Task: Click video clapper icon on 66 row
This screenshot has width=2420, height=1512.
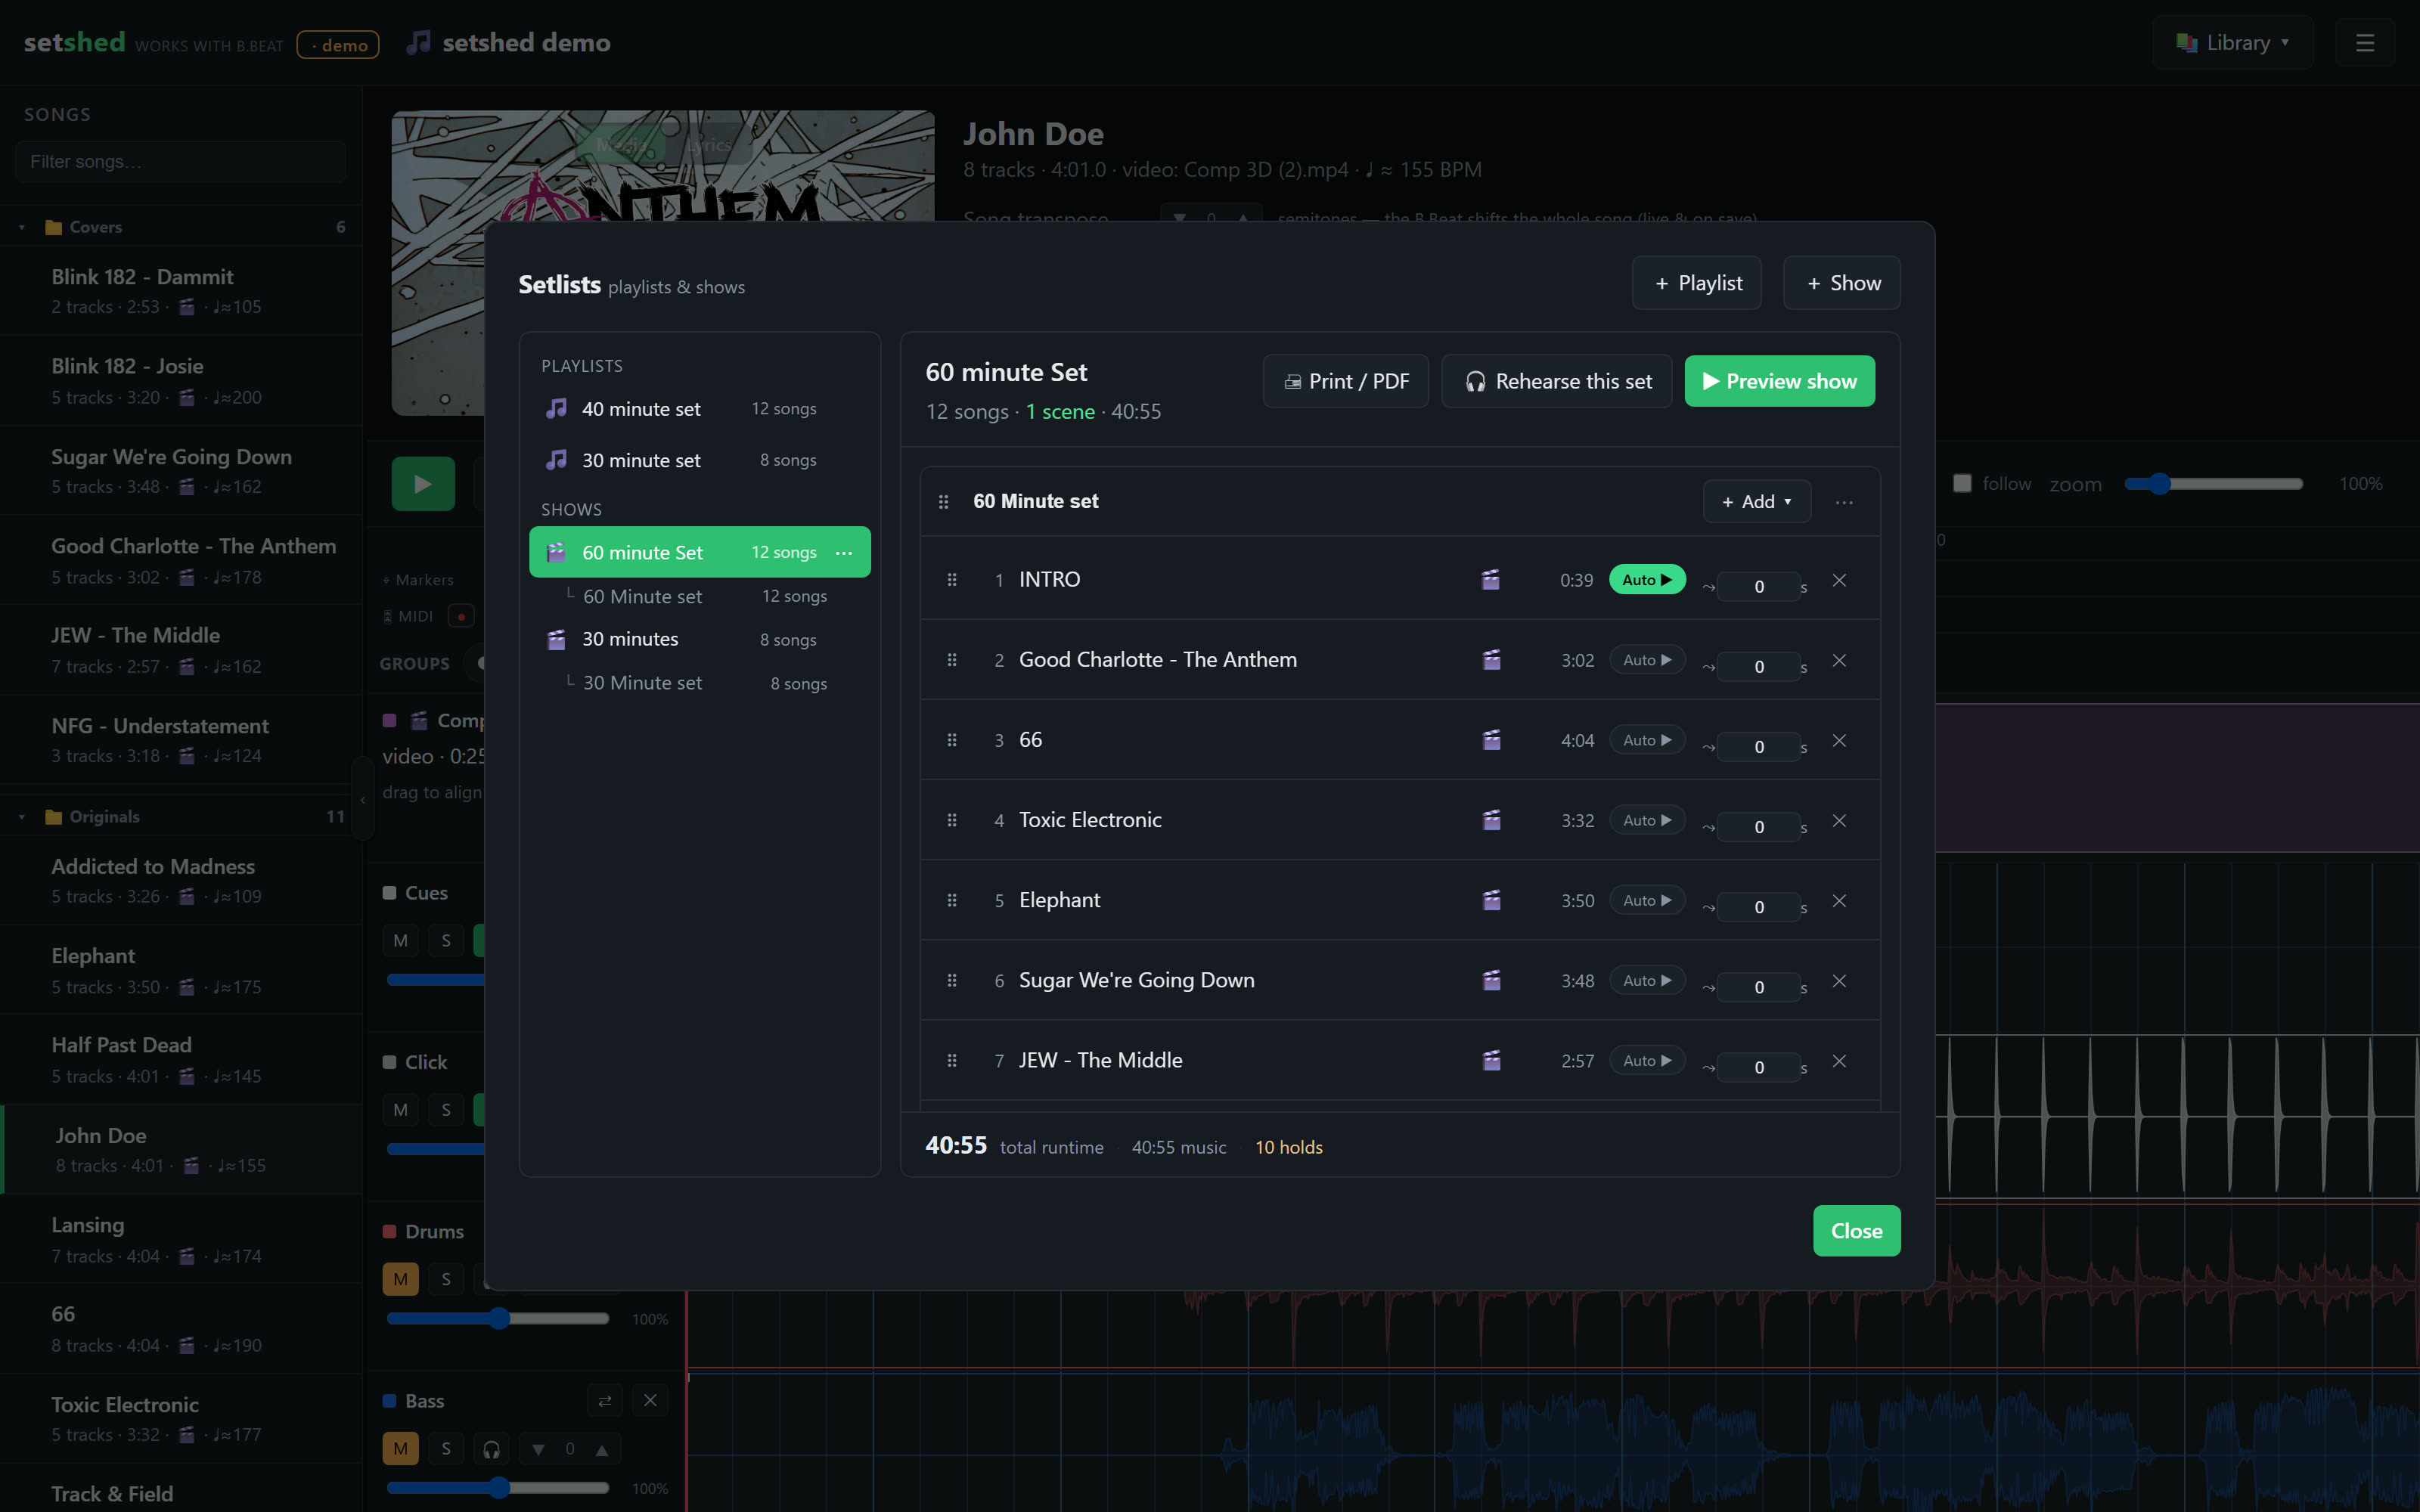Action: pos(1491,740)
